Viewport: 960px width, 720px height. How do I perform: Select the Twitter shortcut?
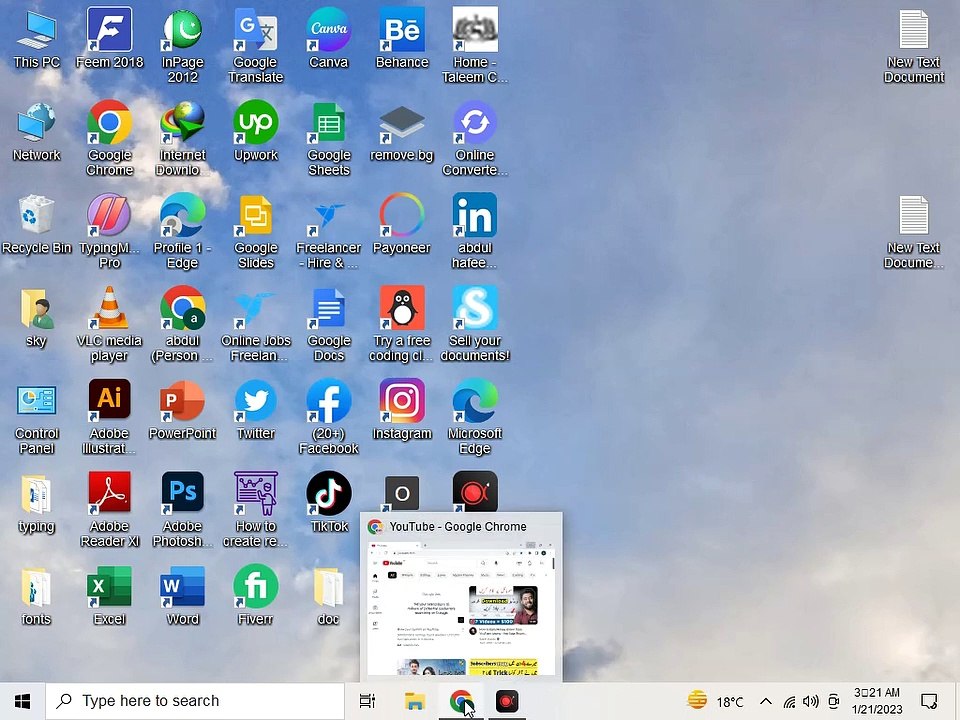click(255, 411)
